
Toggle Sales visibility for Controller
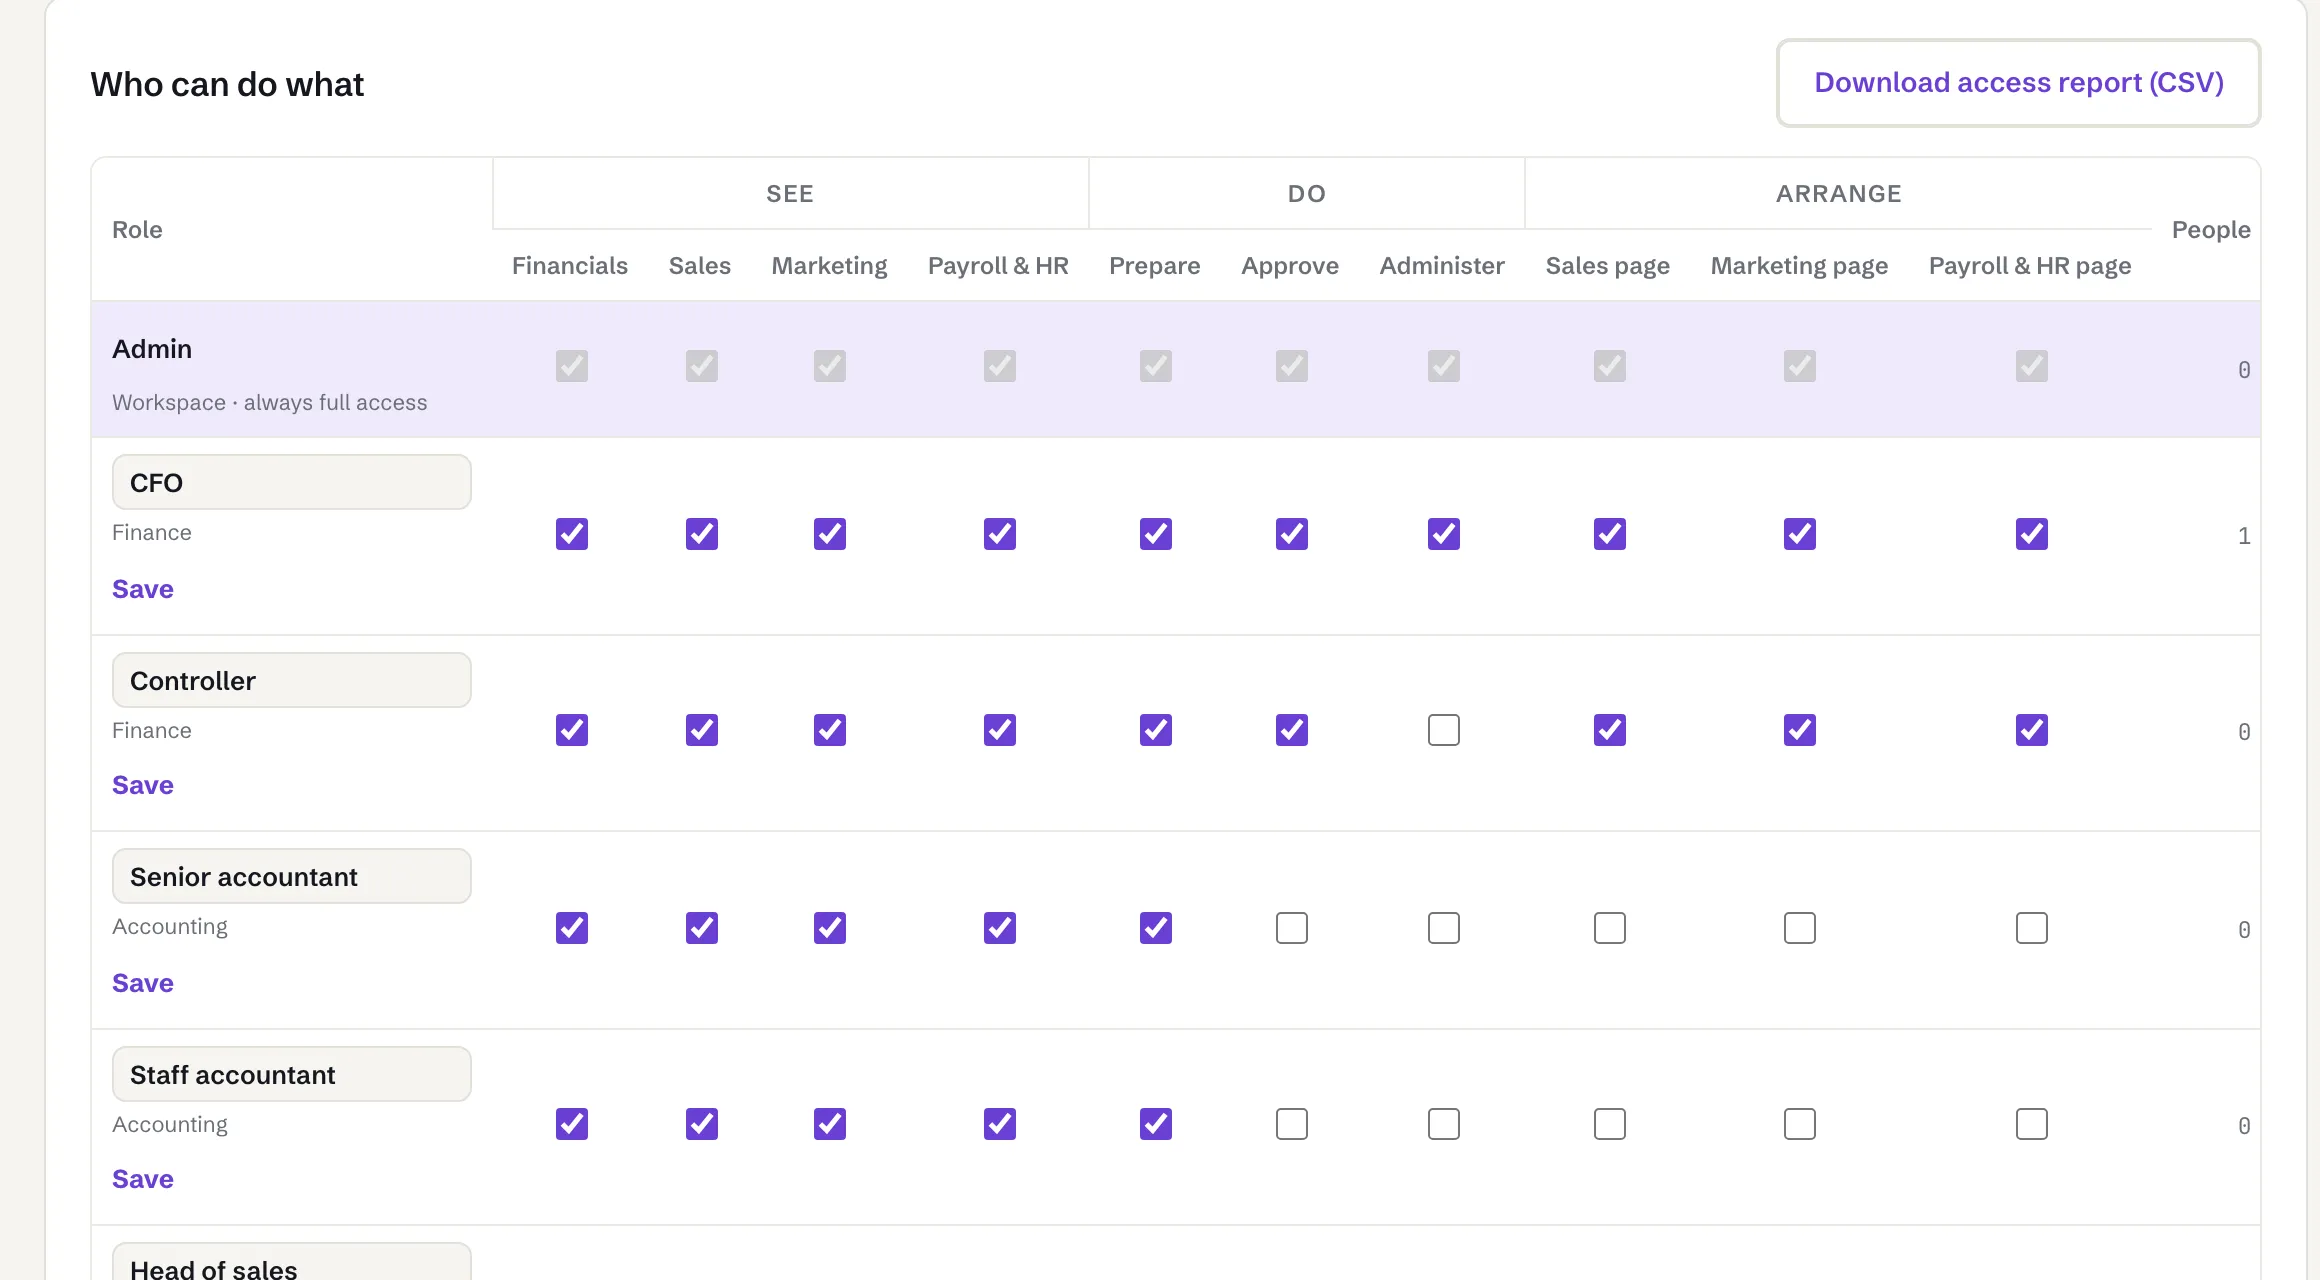tap(702, 730)
